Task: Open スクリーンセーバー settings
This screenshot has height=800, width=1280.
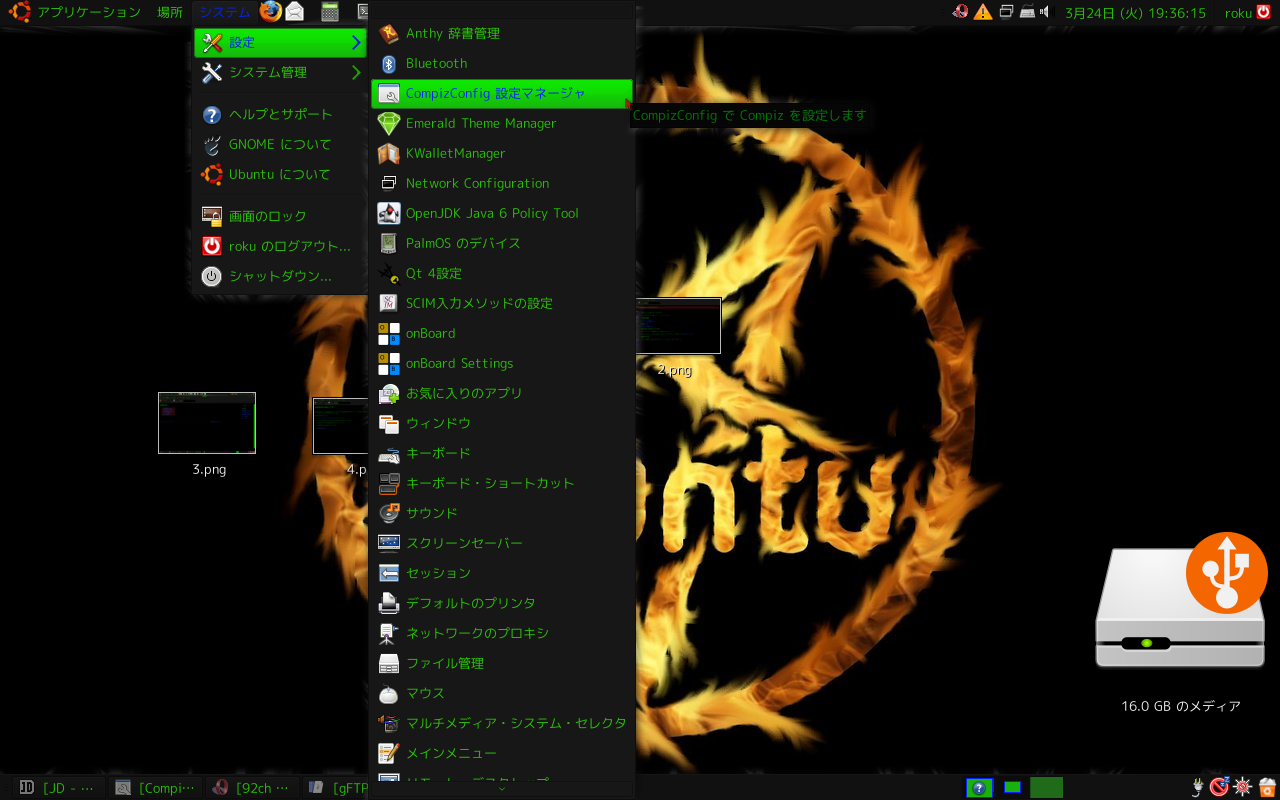Action: (x=502, y=544)
